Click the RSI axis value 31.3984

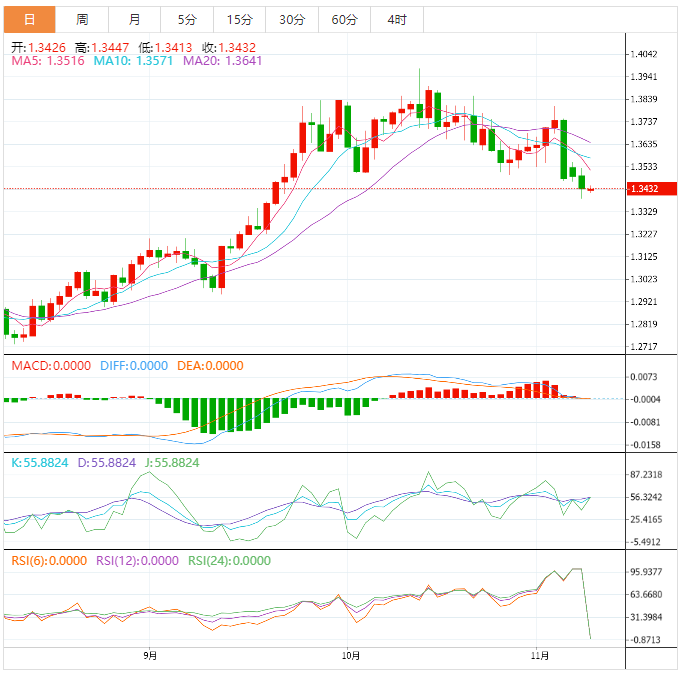click(x=646, y=618)
